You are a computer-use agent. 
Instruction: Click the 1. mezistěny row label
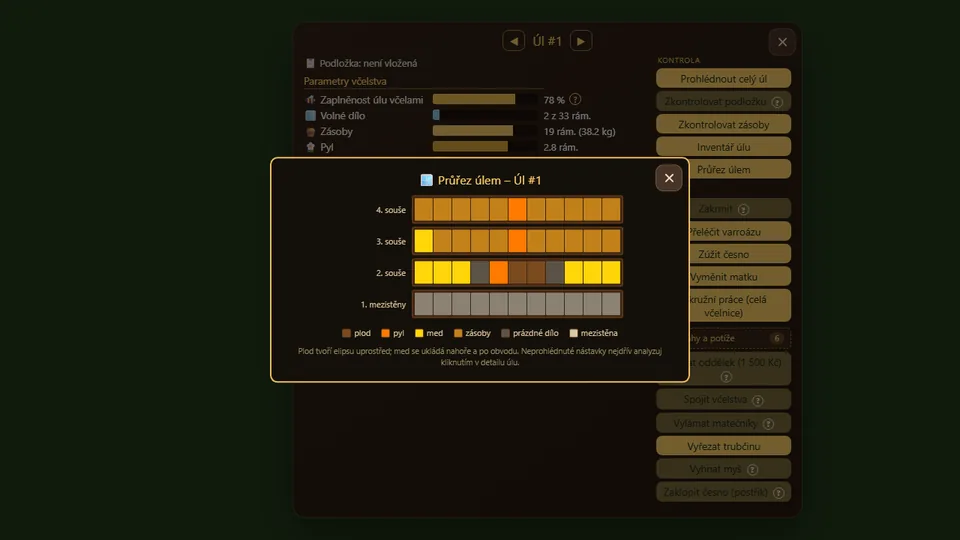(383, 304)
